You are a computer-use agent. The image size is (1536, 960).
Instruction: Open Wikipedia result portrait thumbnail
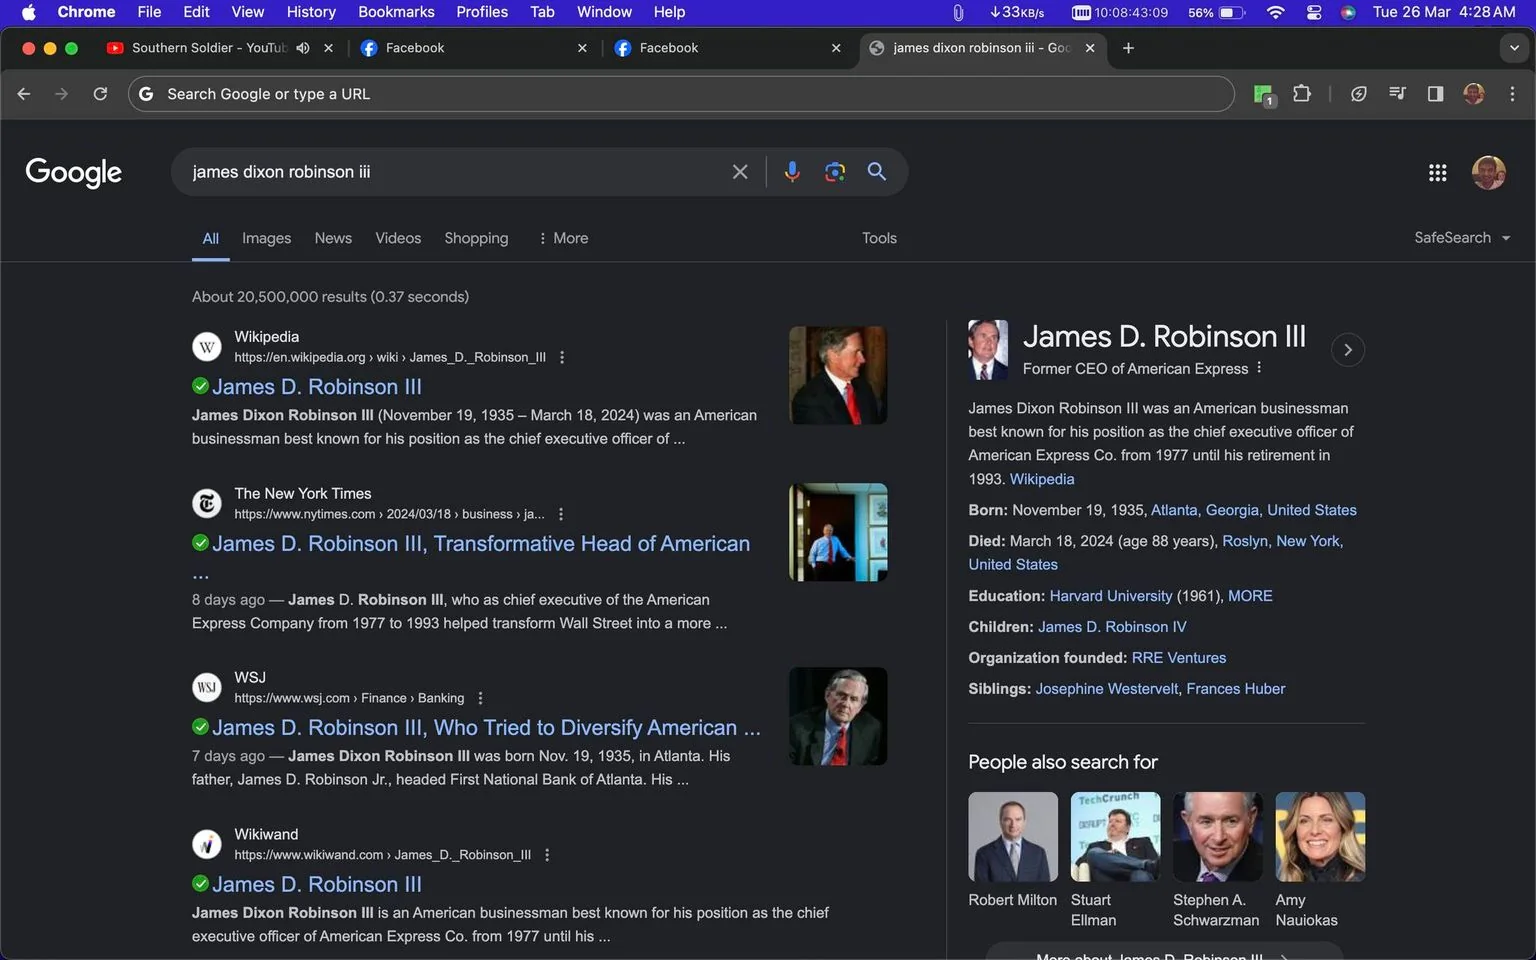point(838,375)
